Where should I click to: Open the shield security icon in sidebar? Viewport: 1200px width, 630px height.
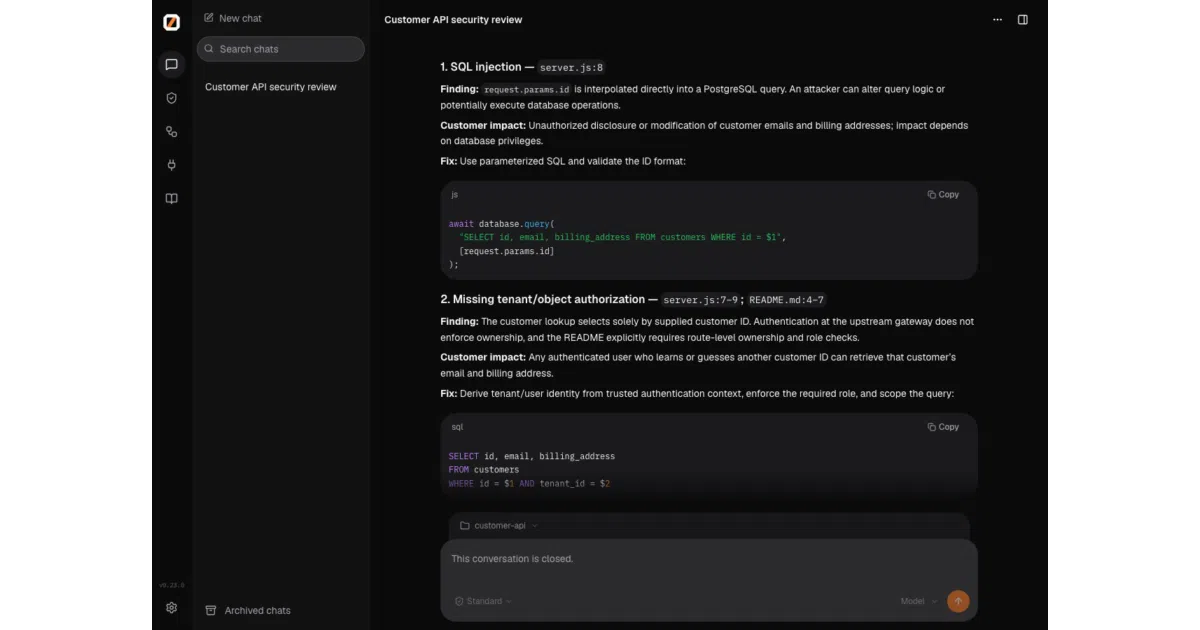[x=171, y=98]
